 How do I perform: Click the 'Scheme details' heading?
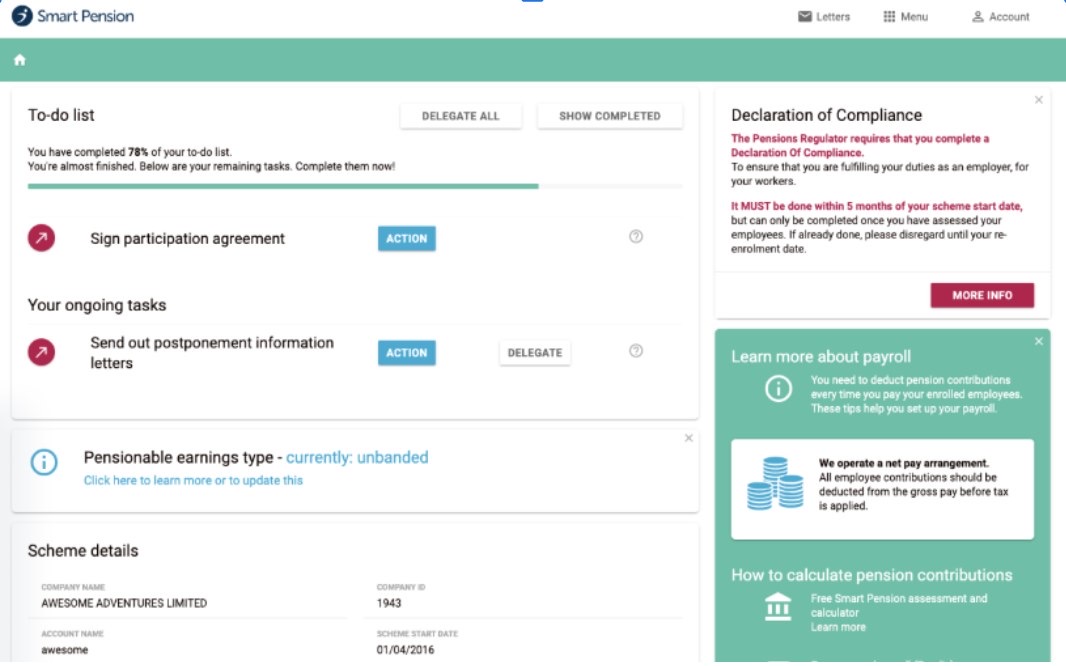(83, 550)
